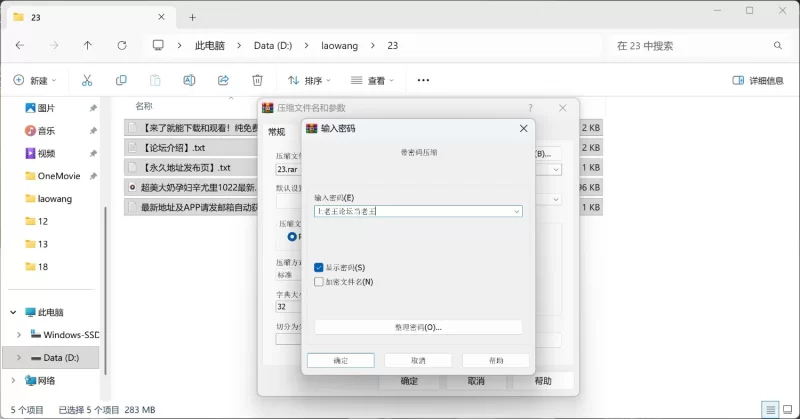Click 确定 in the password dialog
Image resolution: width=800 pixels, height=419 pixels.
tap(340, 360)
